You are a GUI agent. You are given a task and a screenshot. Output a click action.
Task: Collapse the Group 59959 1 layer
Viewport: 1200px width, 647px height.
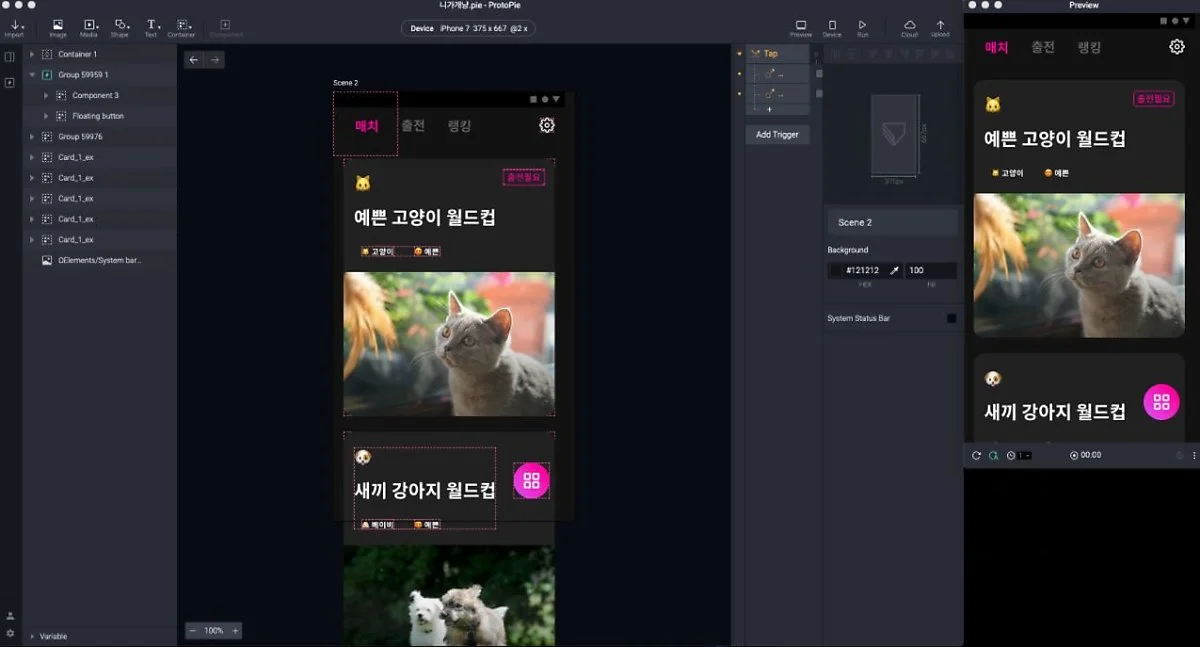click(32, 75)
